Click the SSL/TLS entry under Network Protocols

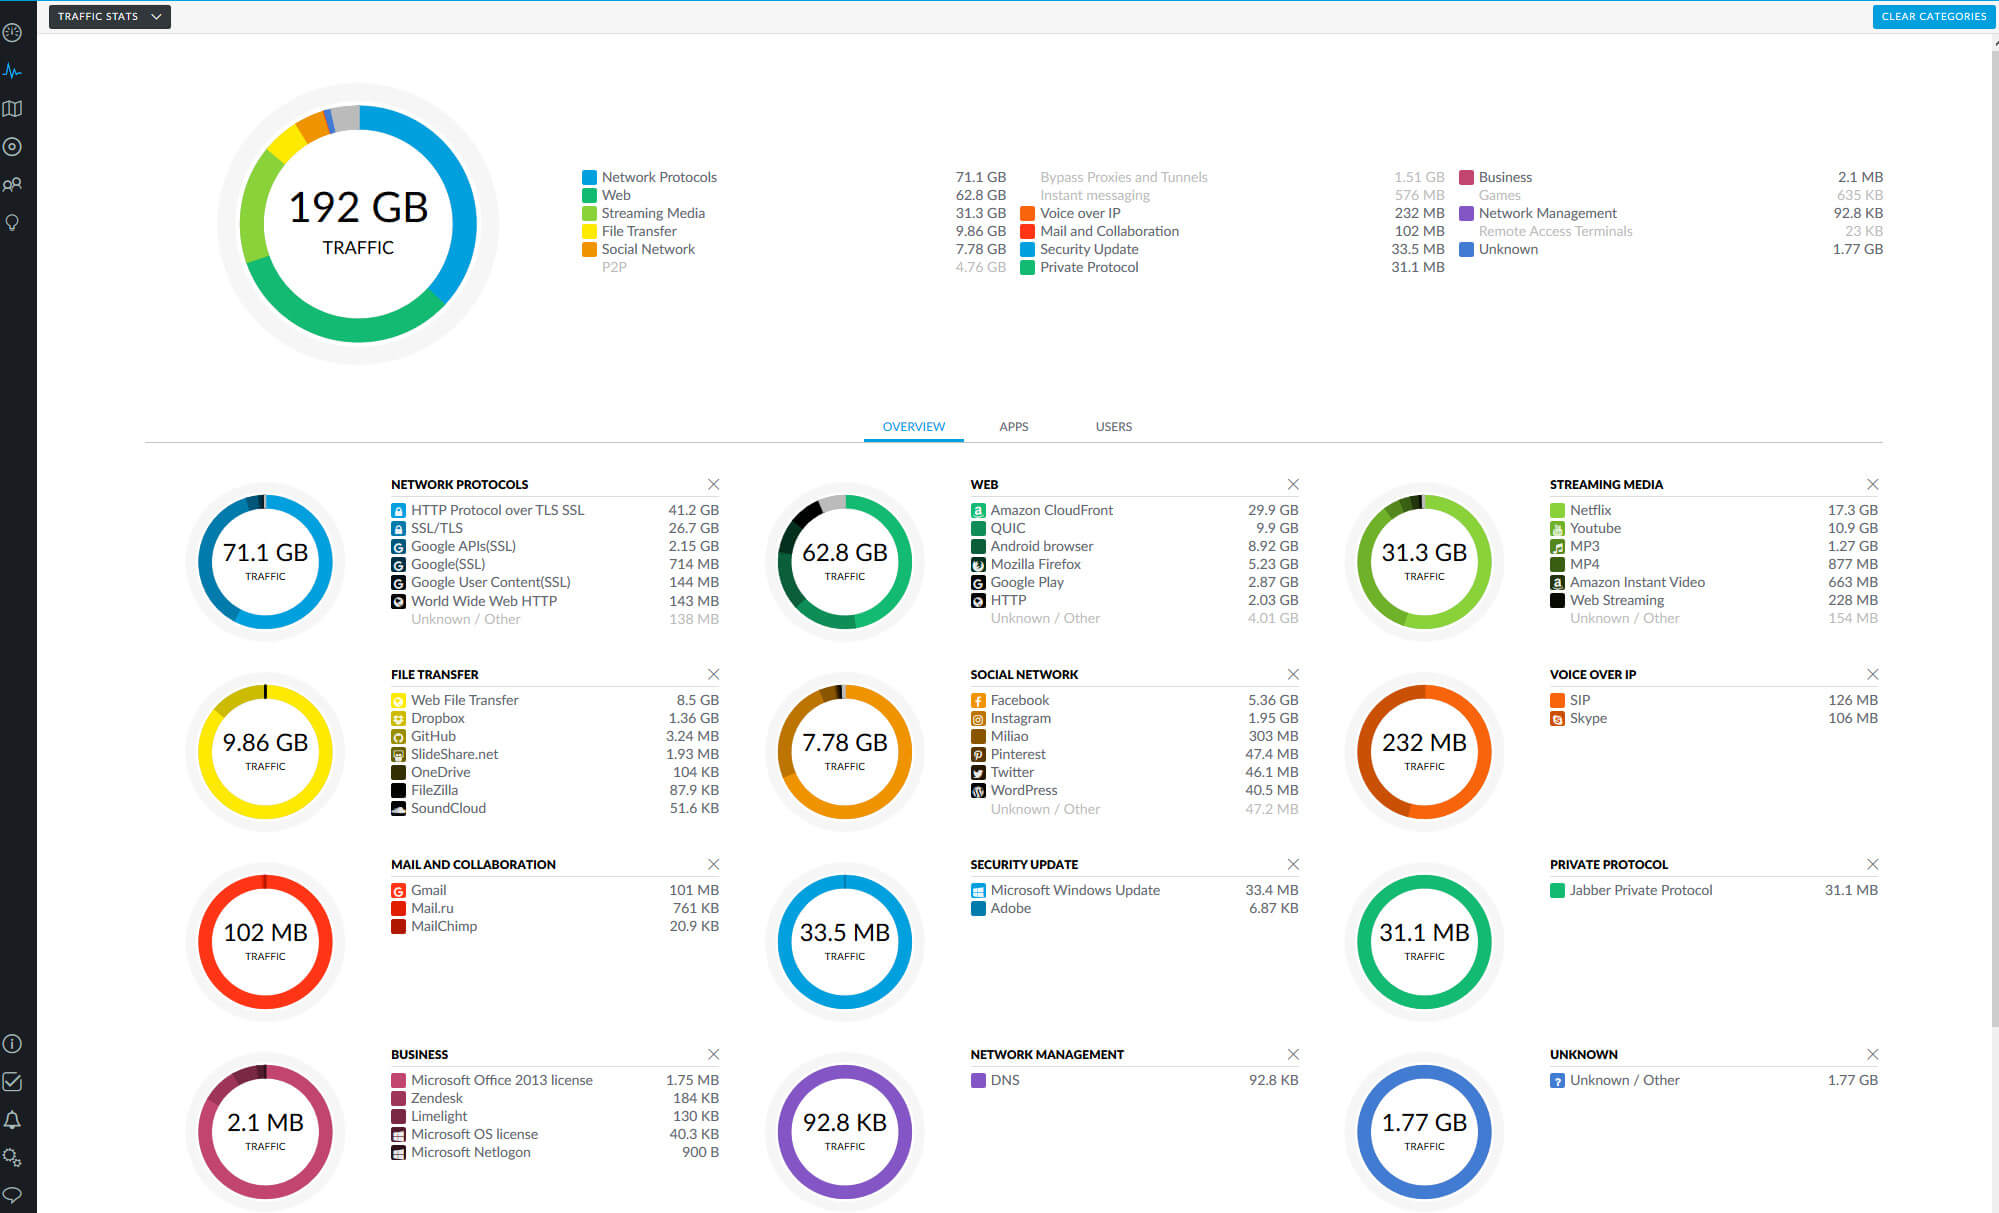[x=555, y=529]
